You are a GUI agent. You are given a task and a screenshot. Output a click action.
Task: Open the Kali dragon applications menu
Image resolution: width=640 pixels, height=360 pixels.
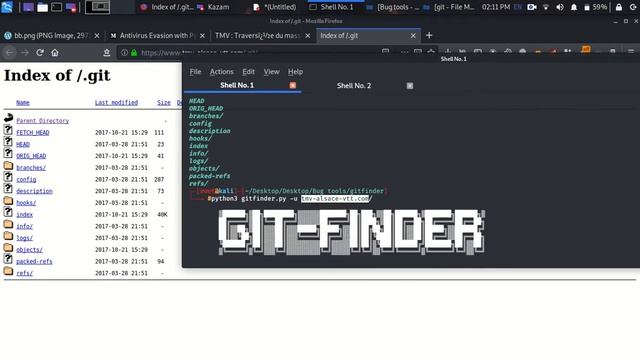(7, 7)
